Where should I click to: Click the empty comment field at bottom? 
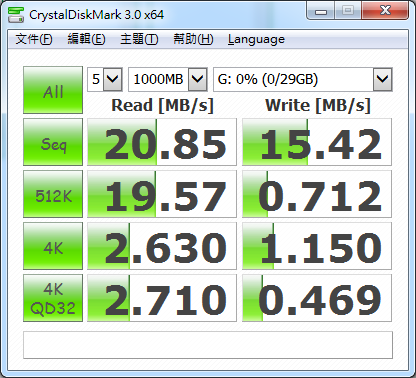tap(208, 345)
